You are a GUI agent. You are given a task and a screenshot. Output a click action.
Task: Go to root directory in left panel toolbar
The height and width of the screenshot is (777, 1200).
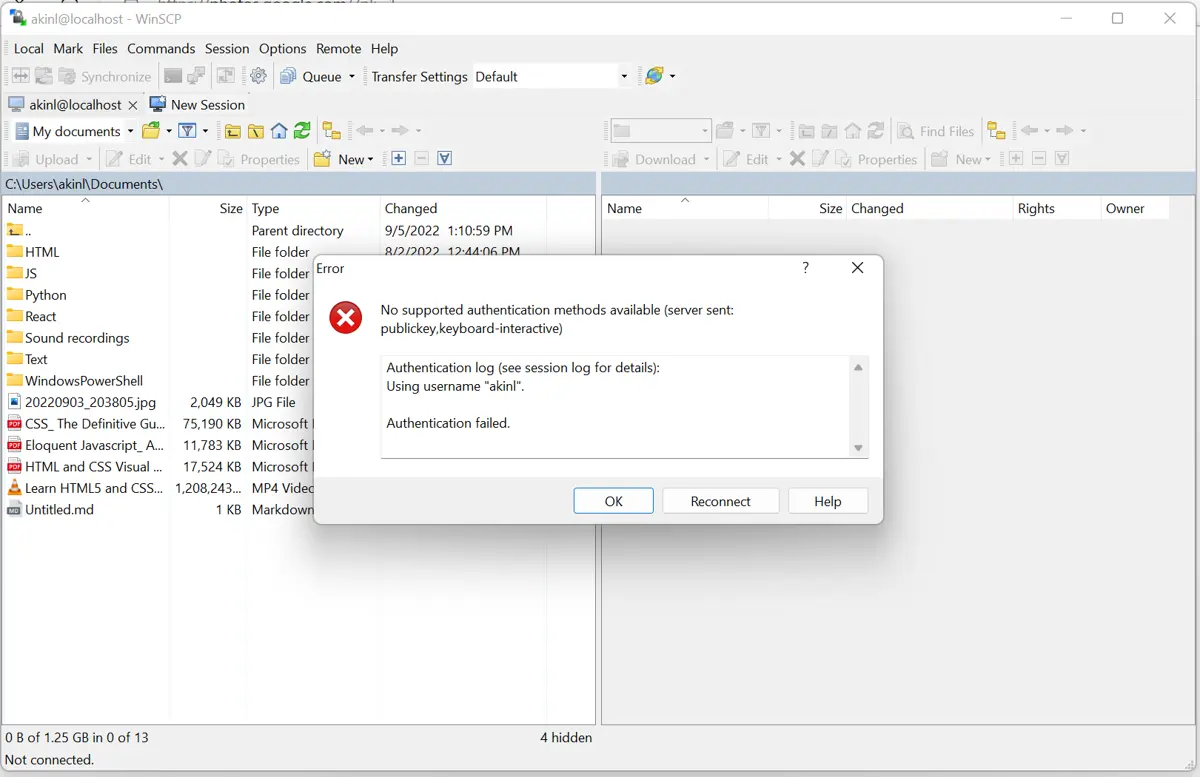coord(256,131)
